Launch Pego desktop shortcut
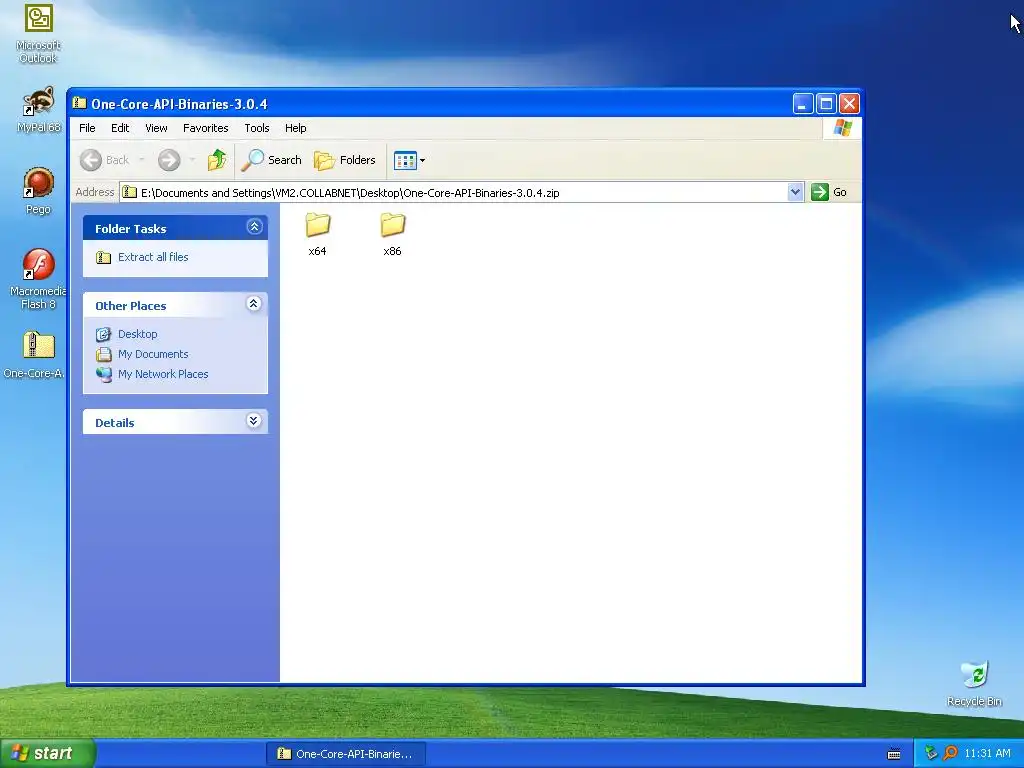 38,191
